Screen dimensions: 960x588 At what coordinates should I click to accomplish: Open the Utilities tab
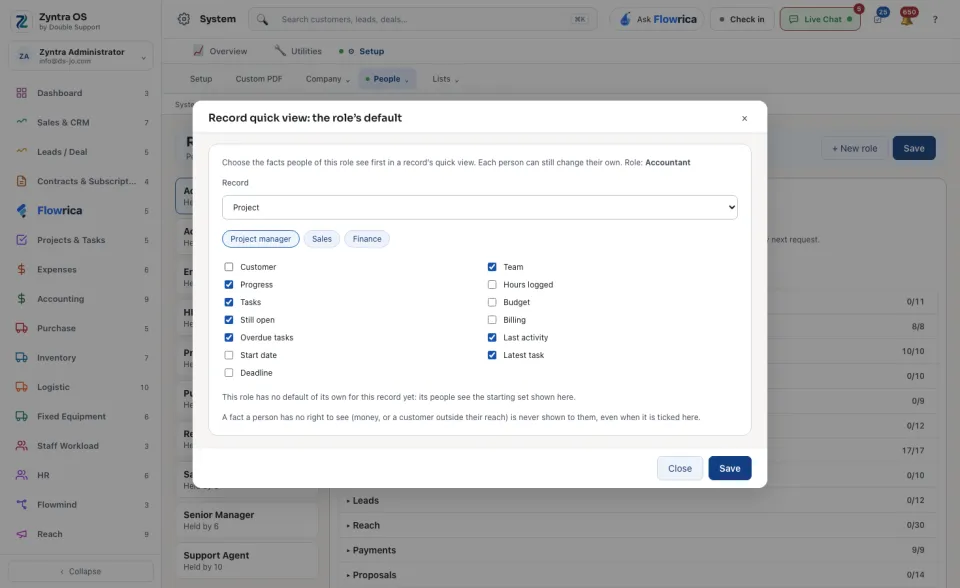[x=298, y=51]
